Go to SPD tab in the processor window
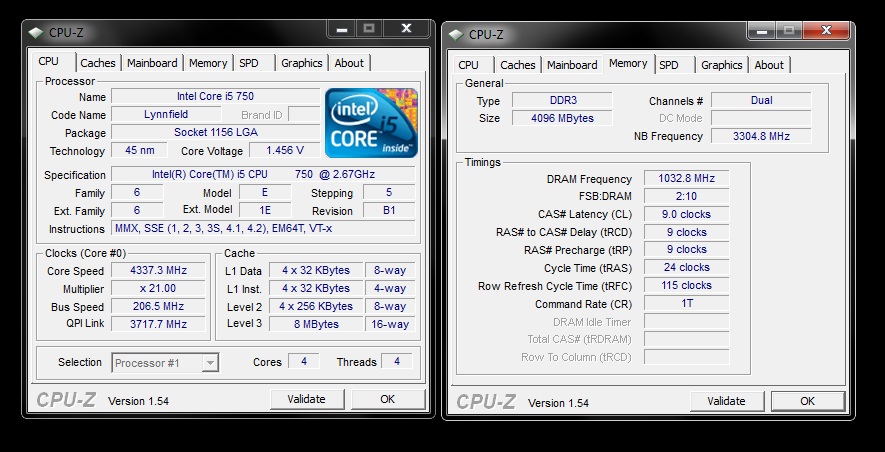This screenshot has width=885, height=452. [249, 63]
